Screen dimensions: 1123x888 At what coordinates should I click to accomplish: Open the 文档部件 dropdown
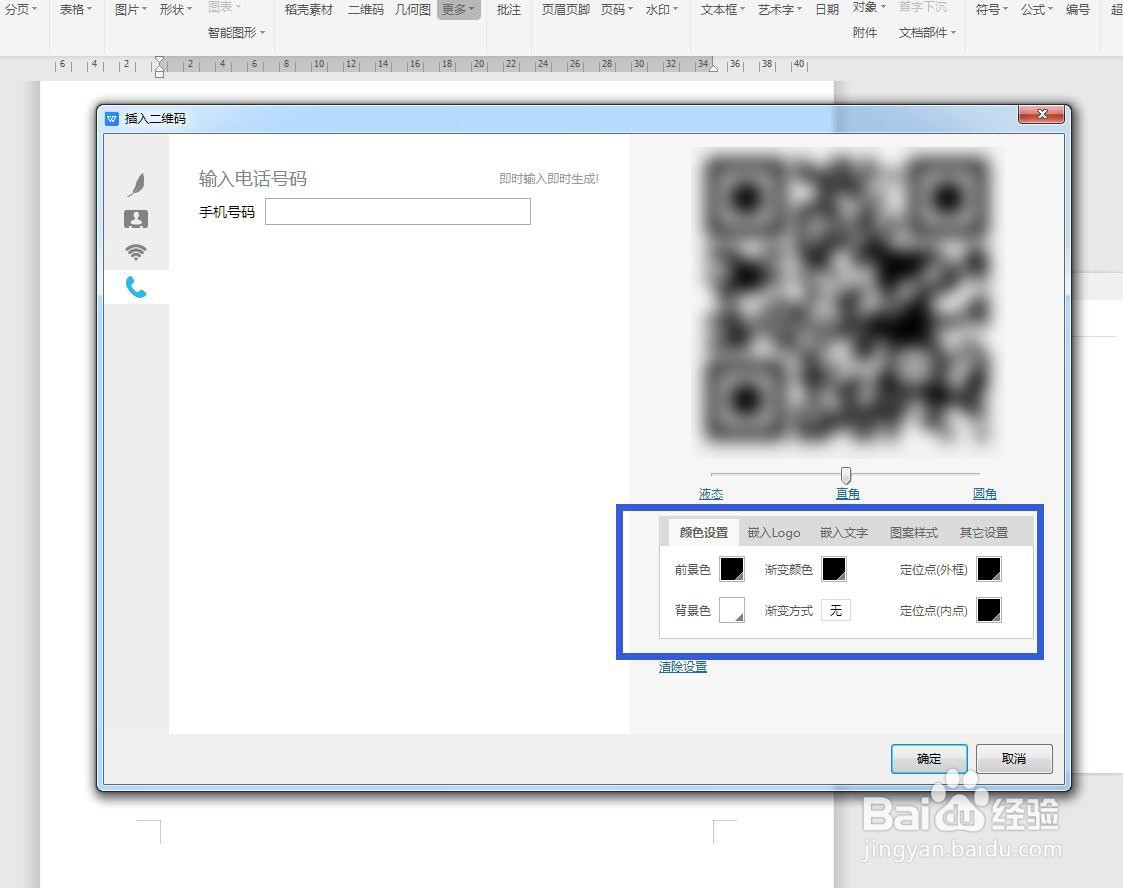(927, 33)
